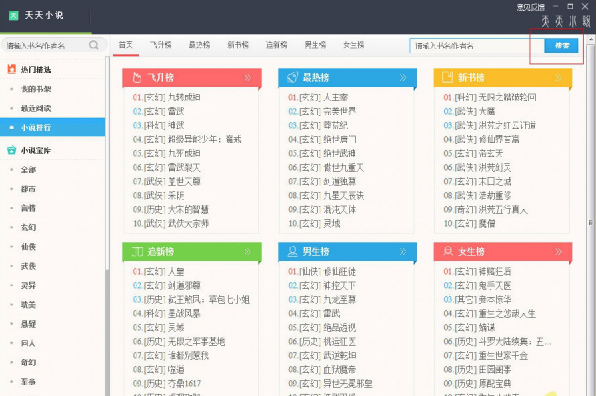
Task: Click the main content vertical scrollbar
Action: (591, 222)
